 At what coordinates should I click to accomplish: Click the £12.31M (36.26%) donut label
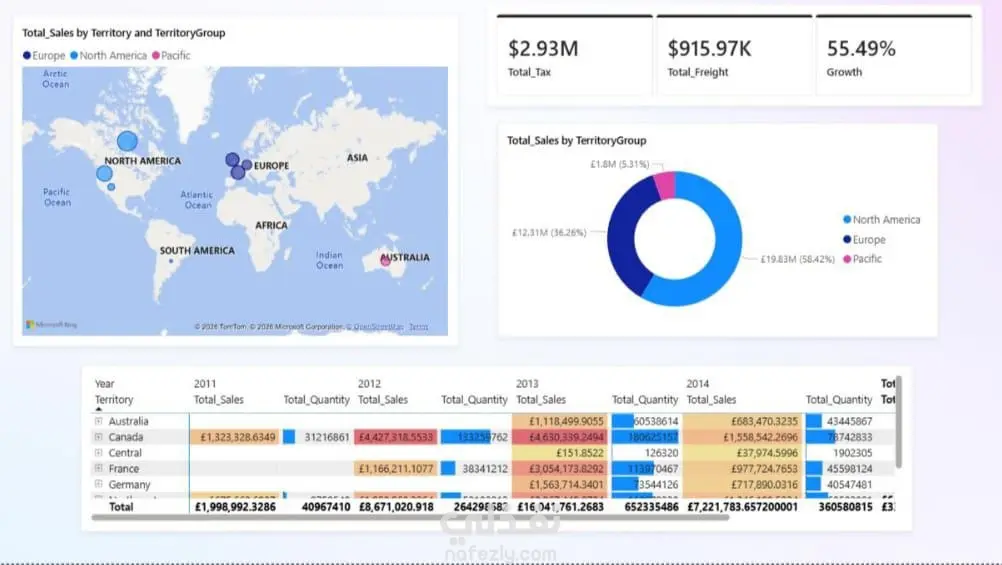[x=549, y=233]
